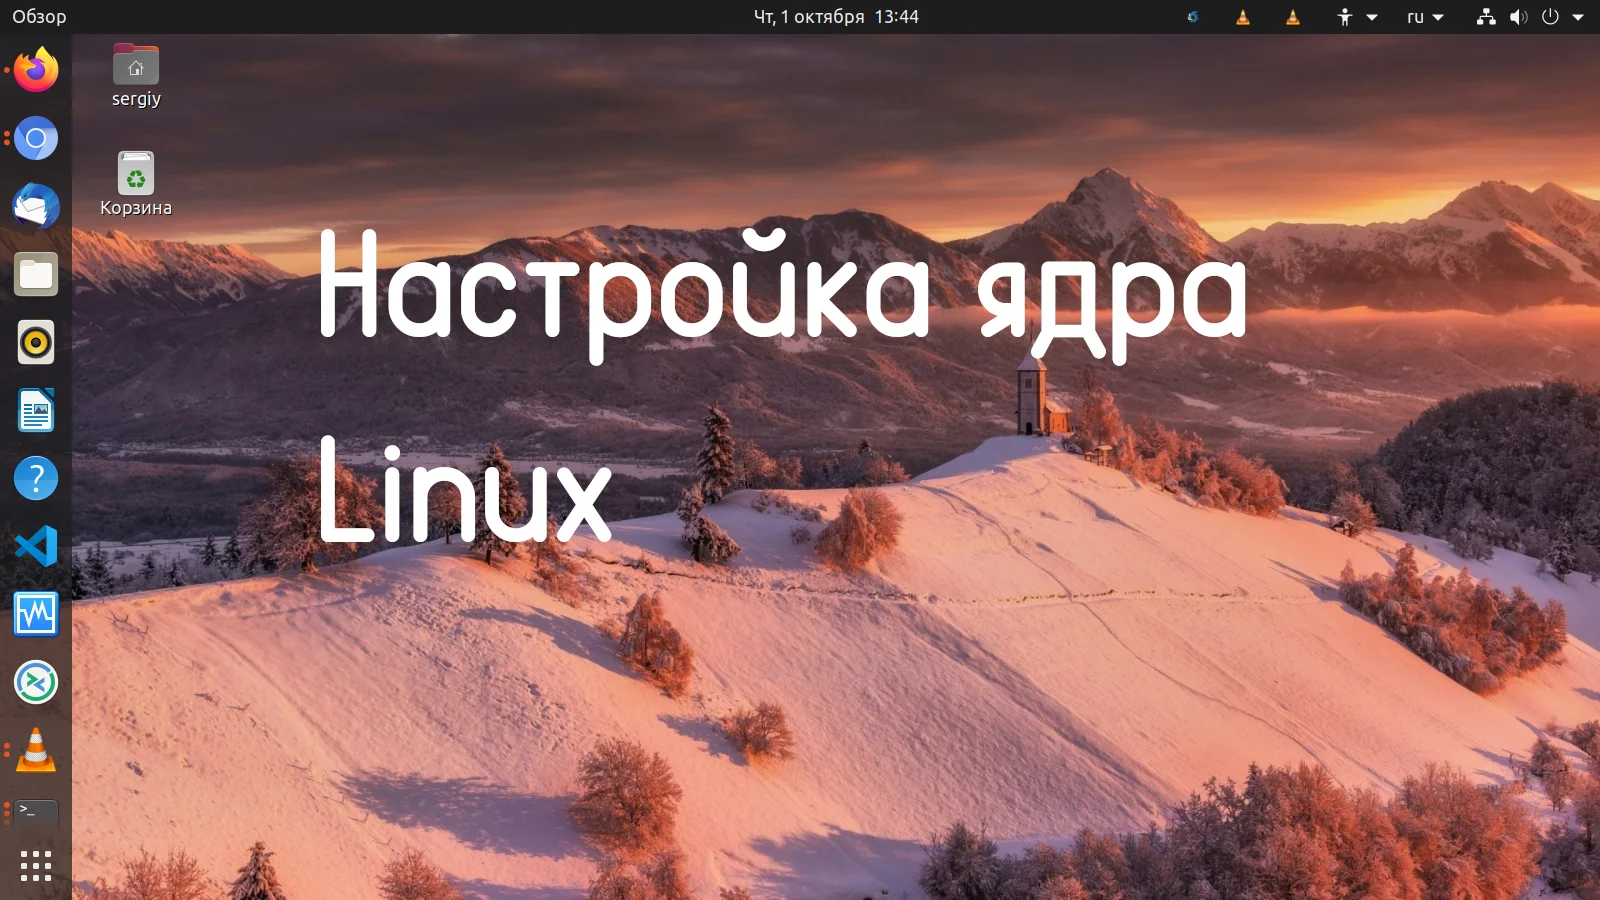This screenshot has height=900, width=1600.
Task: Open the system menu with the power icon
Action: tap(1531, 17)
